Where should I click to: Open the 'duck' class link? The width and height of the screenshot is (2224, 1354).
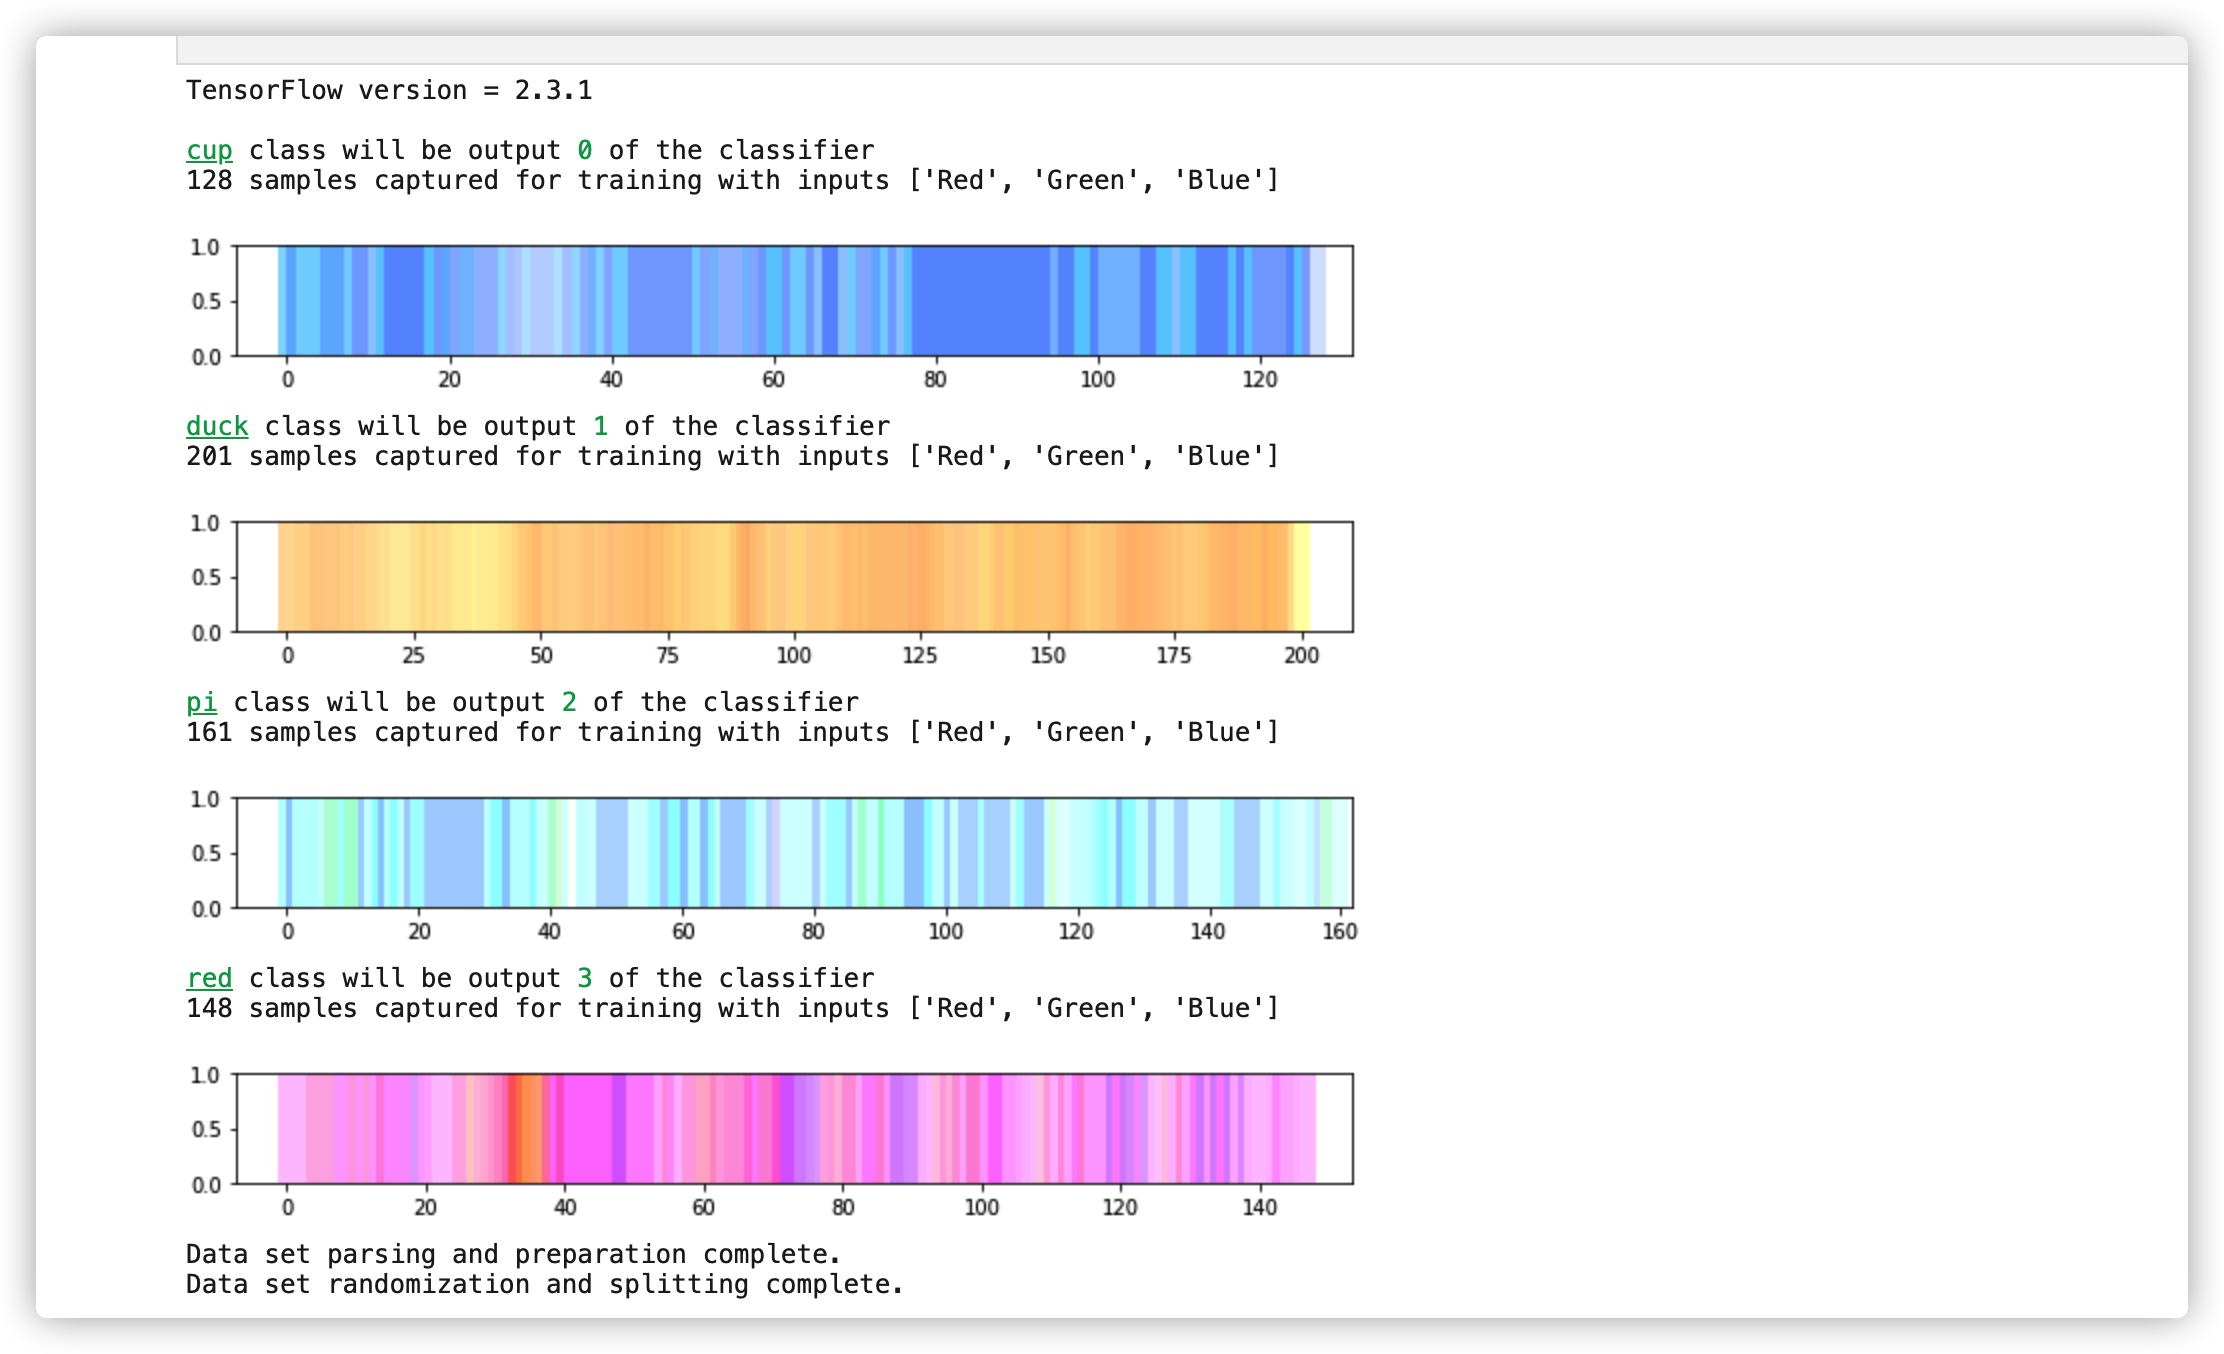coord(217,426)
